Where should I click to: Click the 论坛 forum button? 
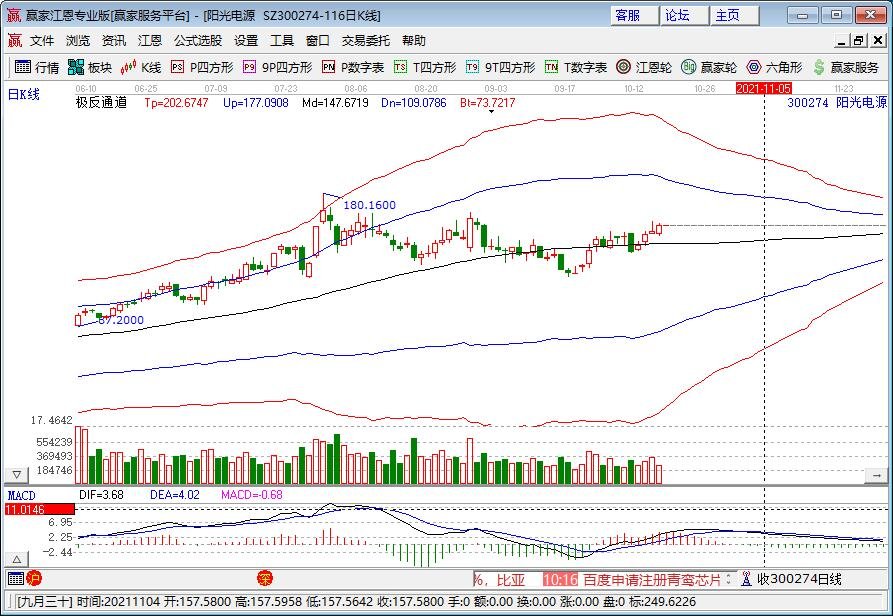click(678, 15)
